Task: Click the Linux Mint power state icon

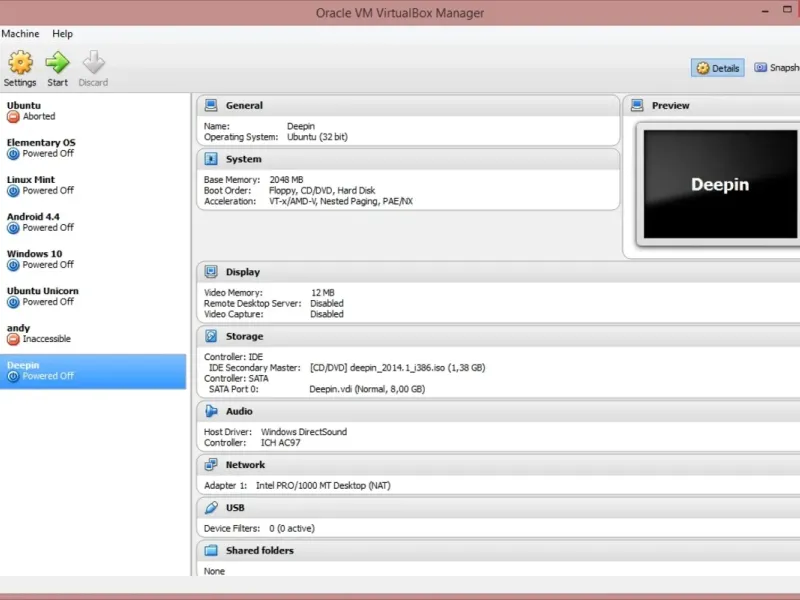Action: 13,191
